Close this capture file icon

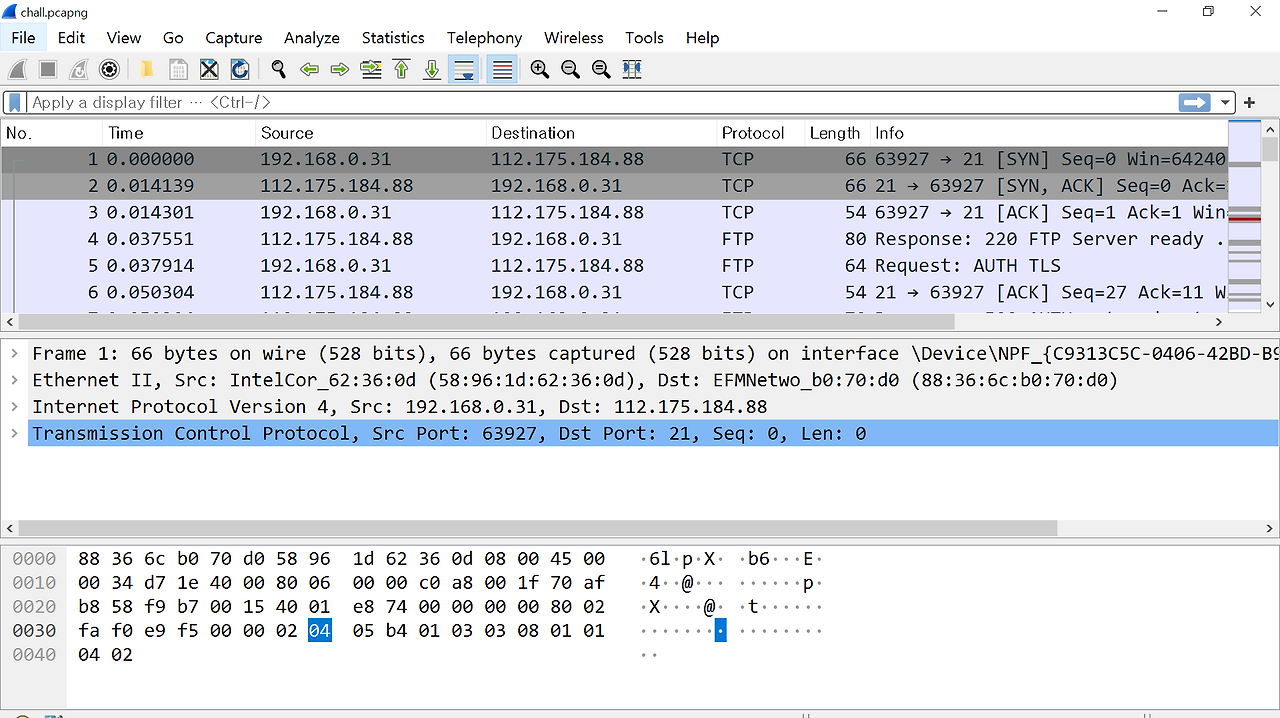coord(209,69)
